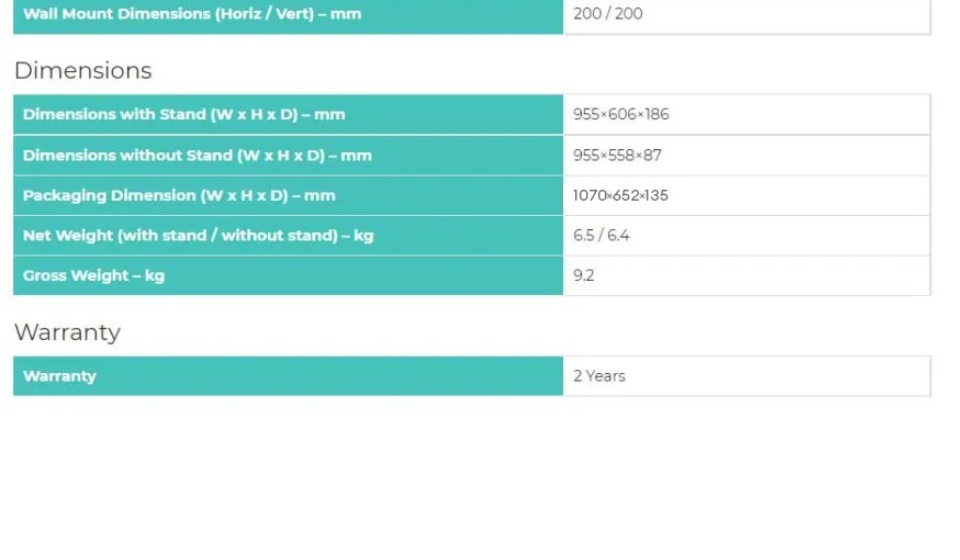Select the Packaging Dimension label cell
The height and width of the screenshot is (560, 960).
[179, 195]
